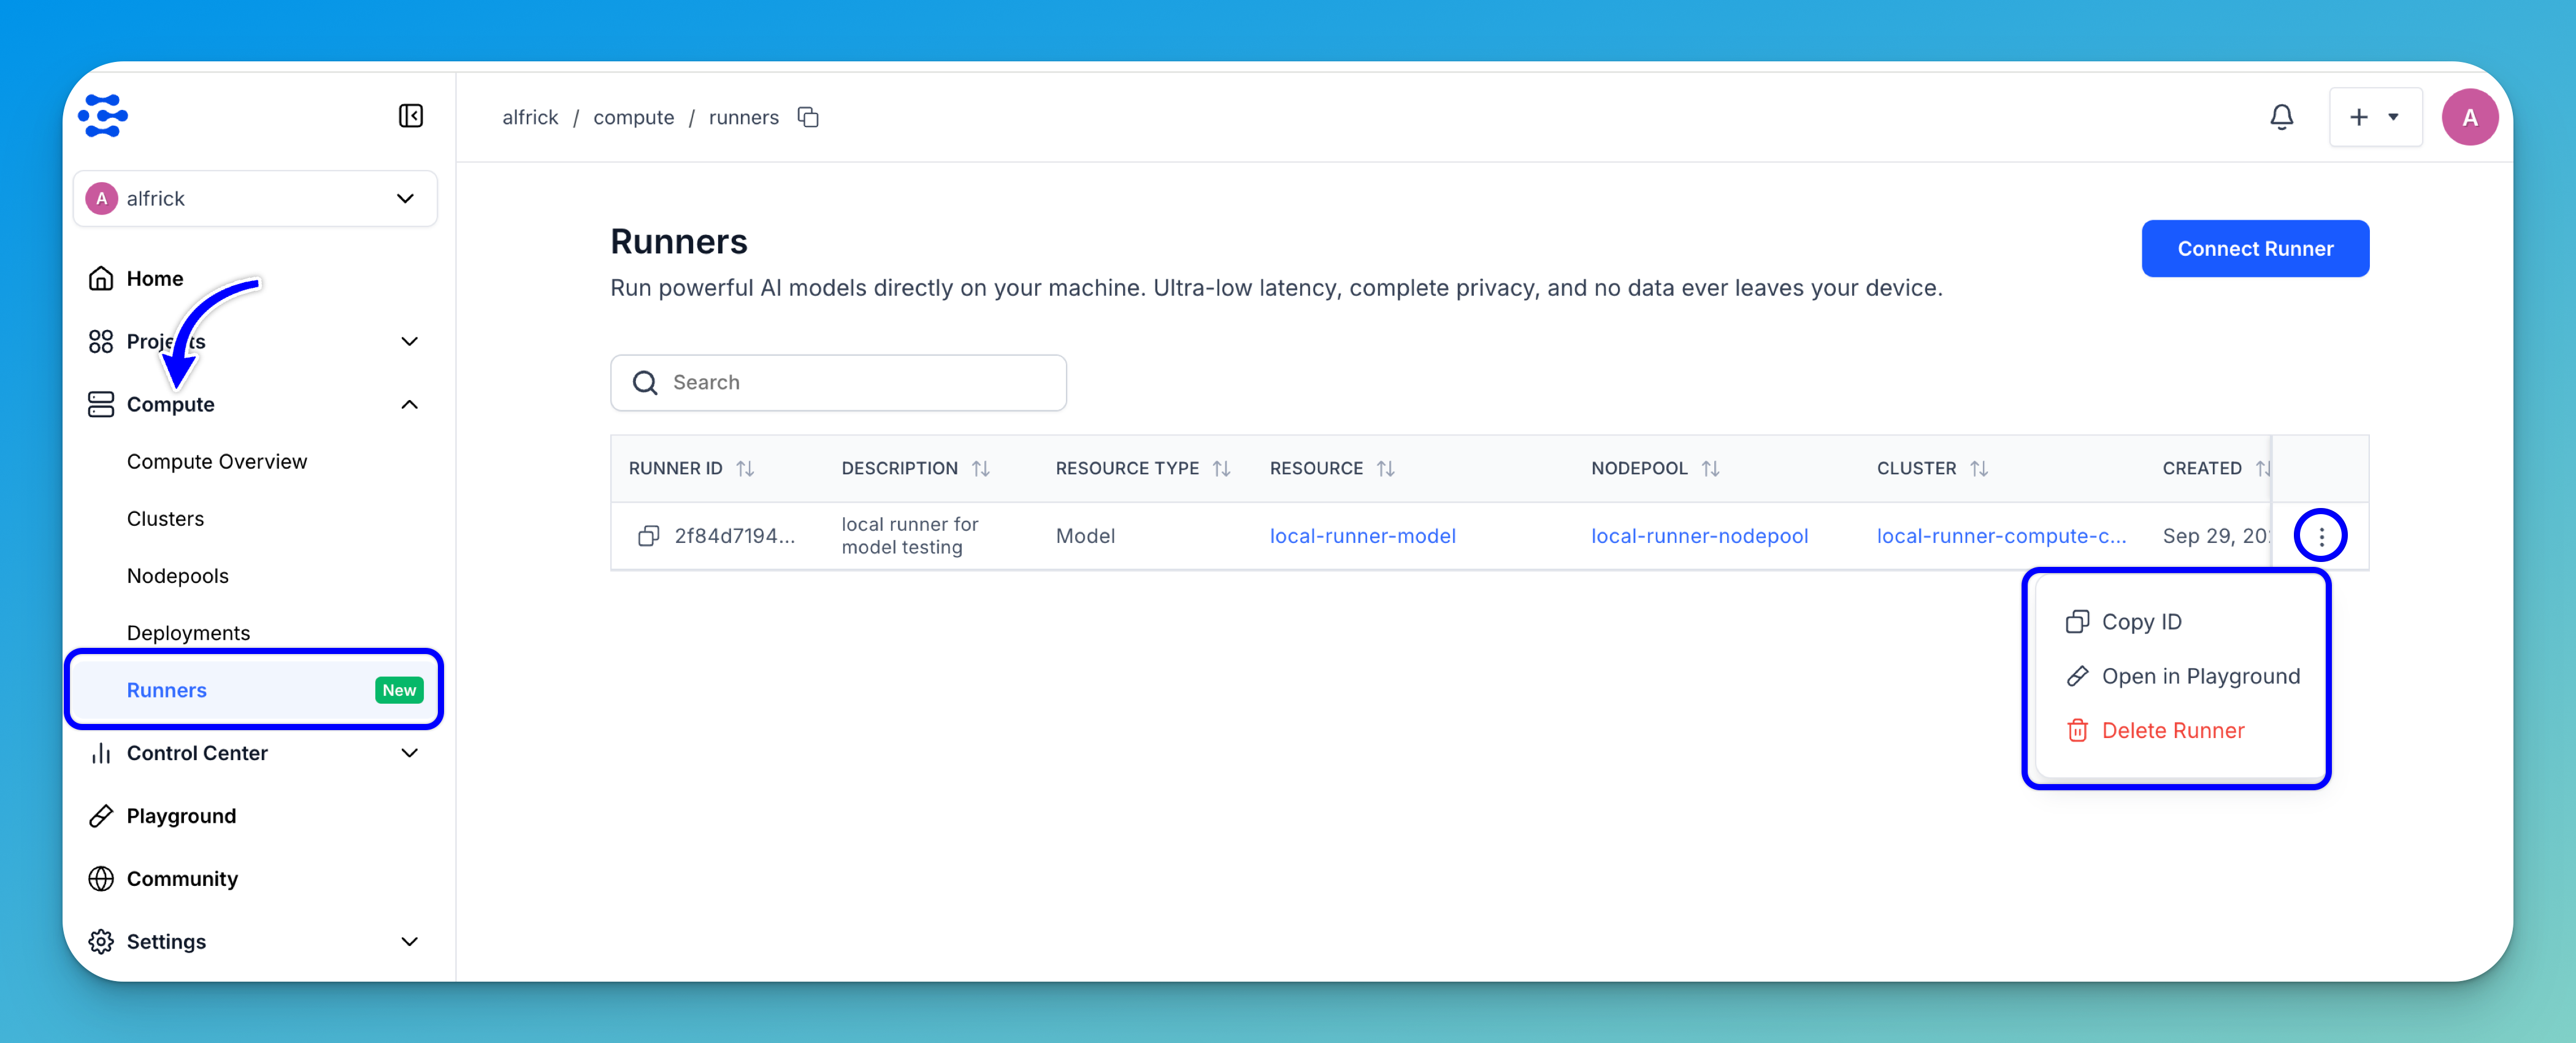This screenshot has width=2576, height=1043.
Task: Select Delete Runner from context menu
Action: [2172, 731]
